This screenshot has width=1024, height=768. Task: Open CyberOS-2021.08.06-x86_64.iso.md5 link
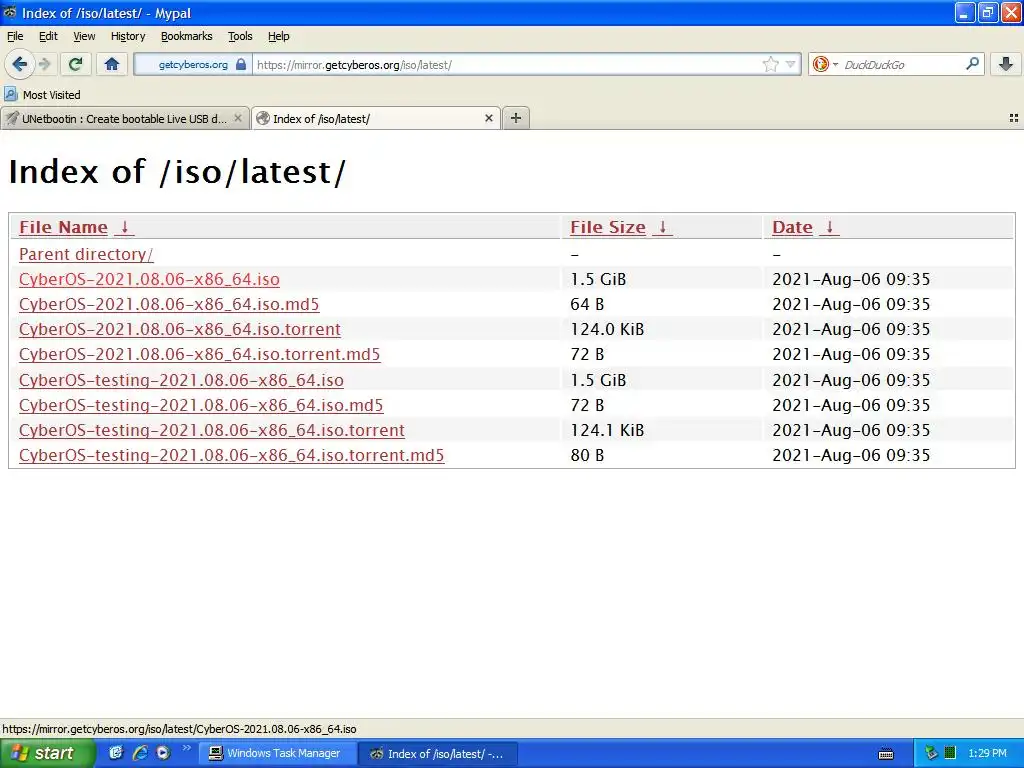pyautogui.click(x=169, y=304)
